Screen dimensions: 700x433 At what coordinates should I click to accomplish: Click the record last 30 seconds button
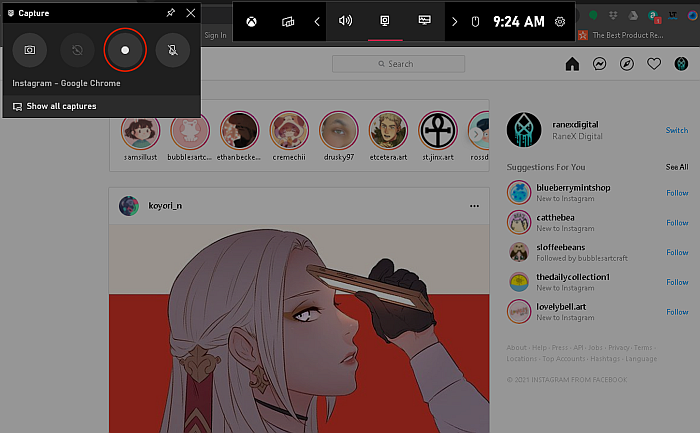[x=77, y=50]
